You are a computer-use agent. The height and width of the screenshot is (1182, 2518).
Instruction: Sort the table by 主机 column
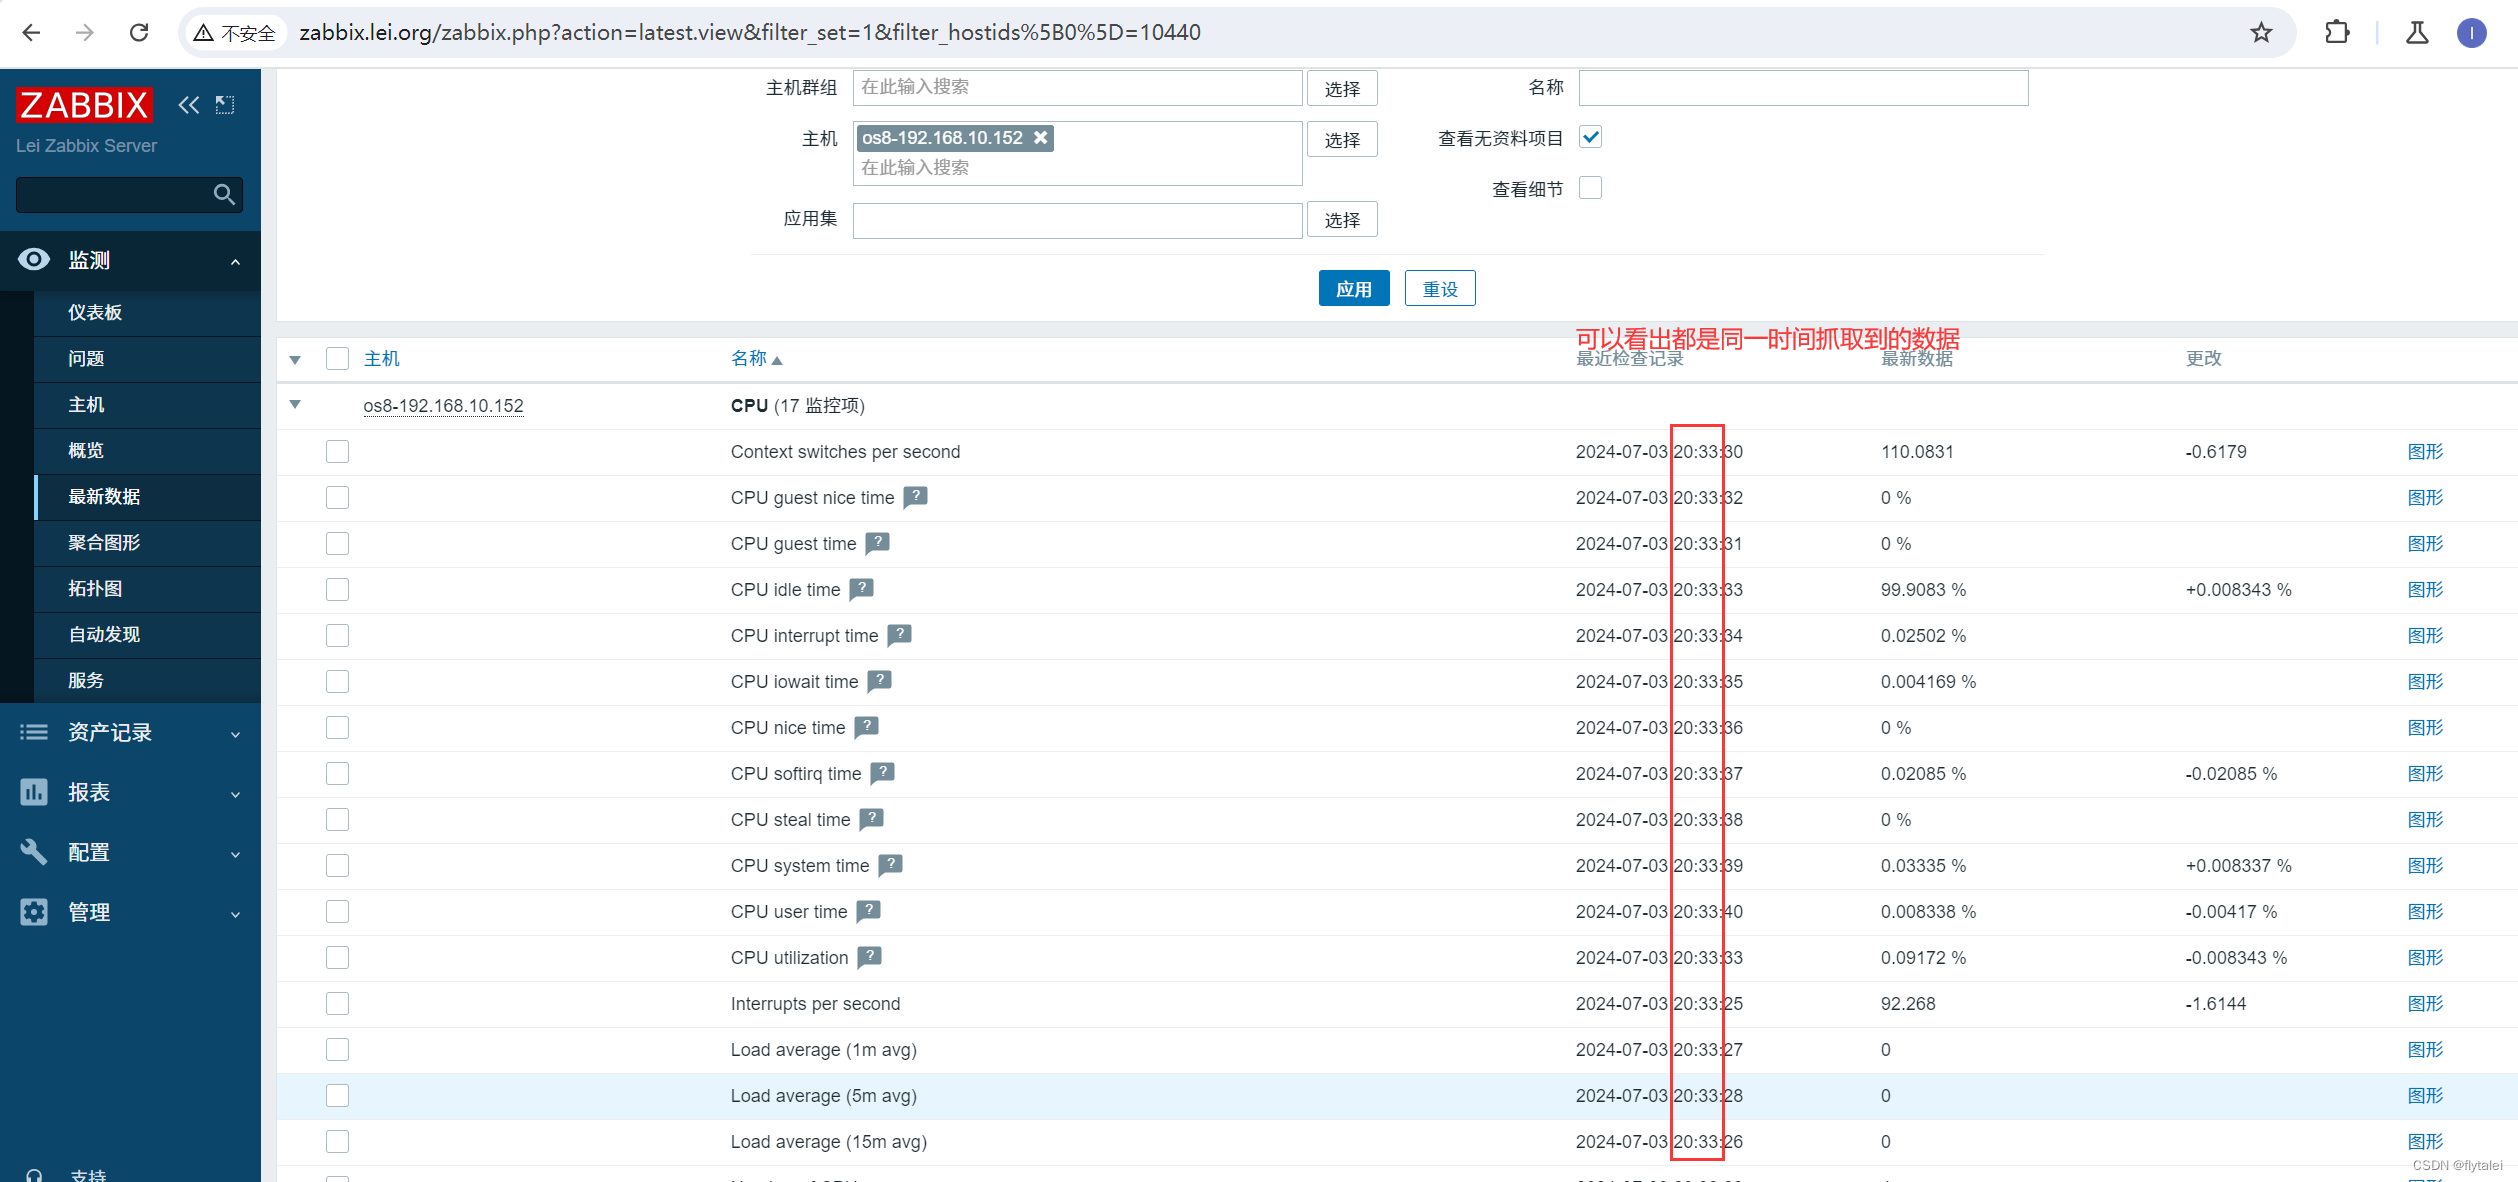381,359
